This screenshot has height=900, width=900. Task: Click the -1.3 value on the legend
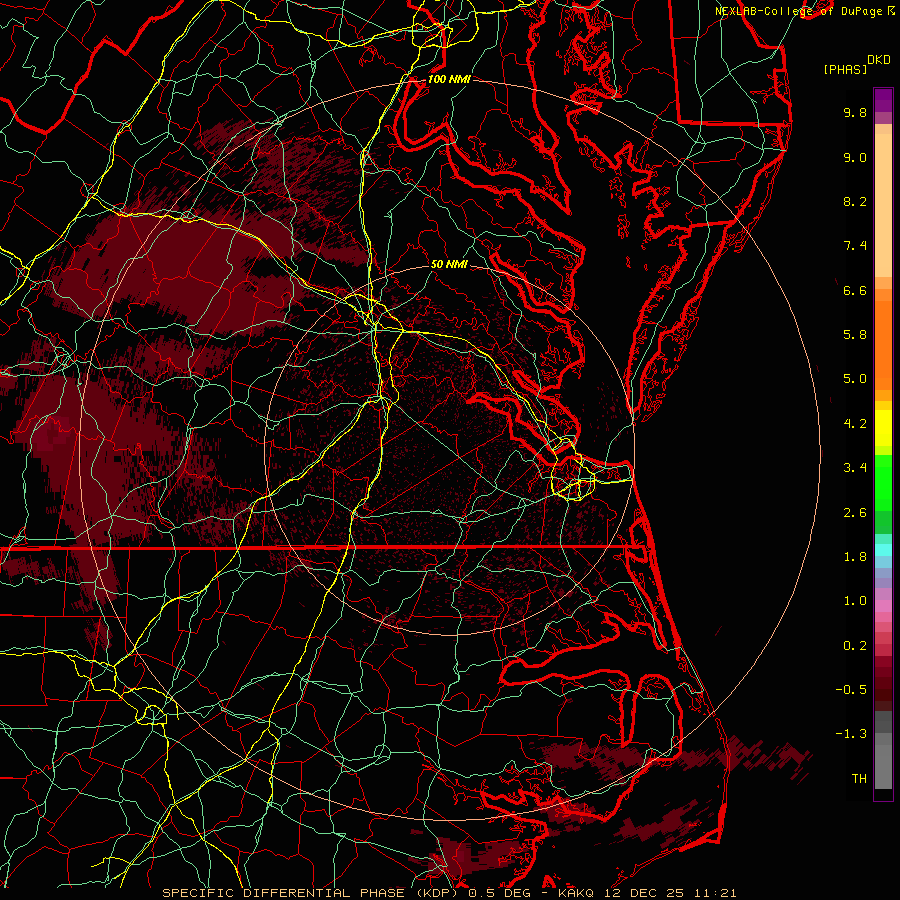coord(851,734)
